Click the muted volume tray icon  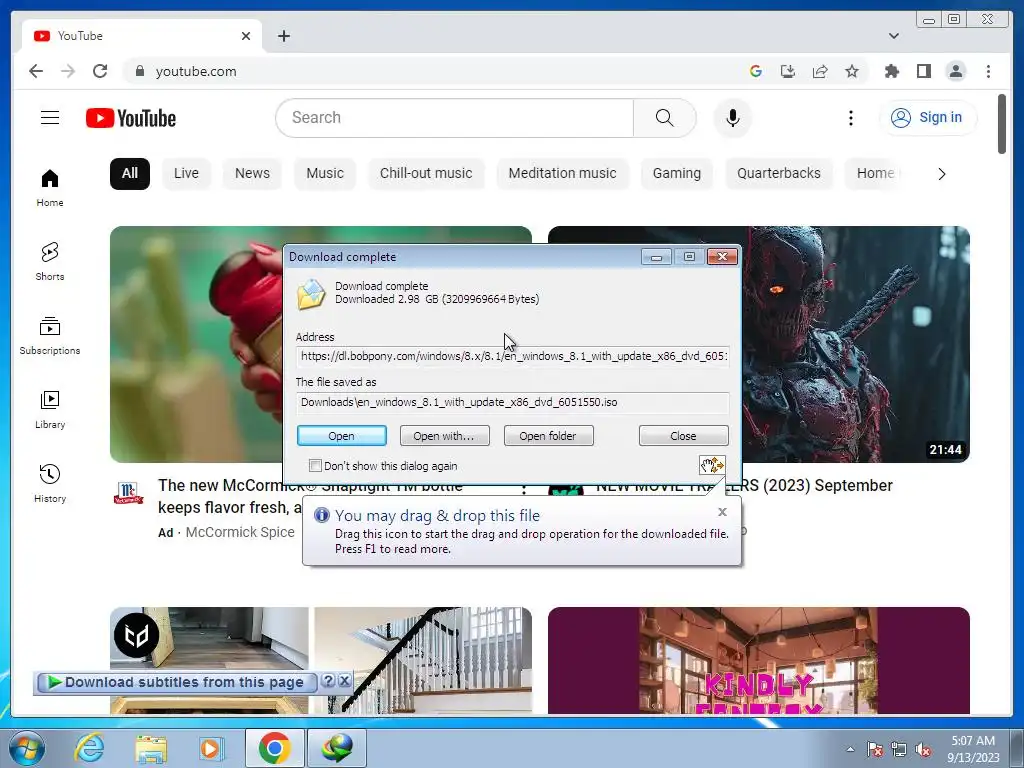click(x=923, y=749)
